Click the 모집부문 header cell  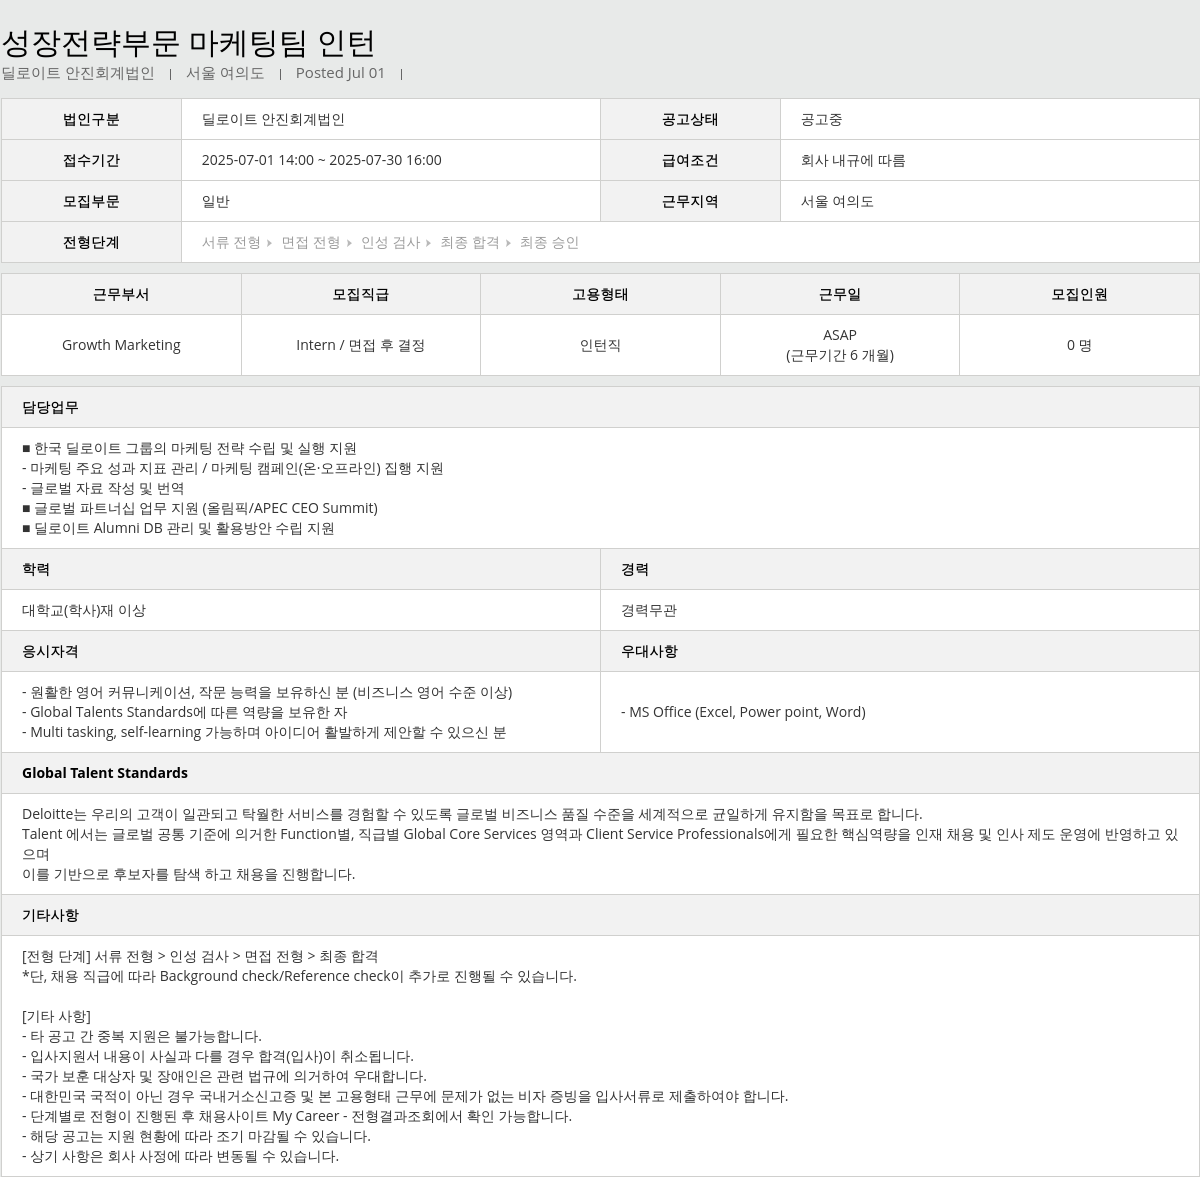tap(91, 201)
